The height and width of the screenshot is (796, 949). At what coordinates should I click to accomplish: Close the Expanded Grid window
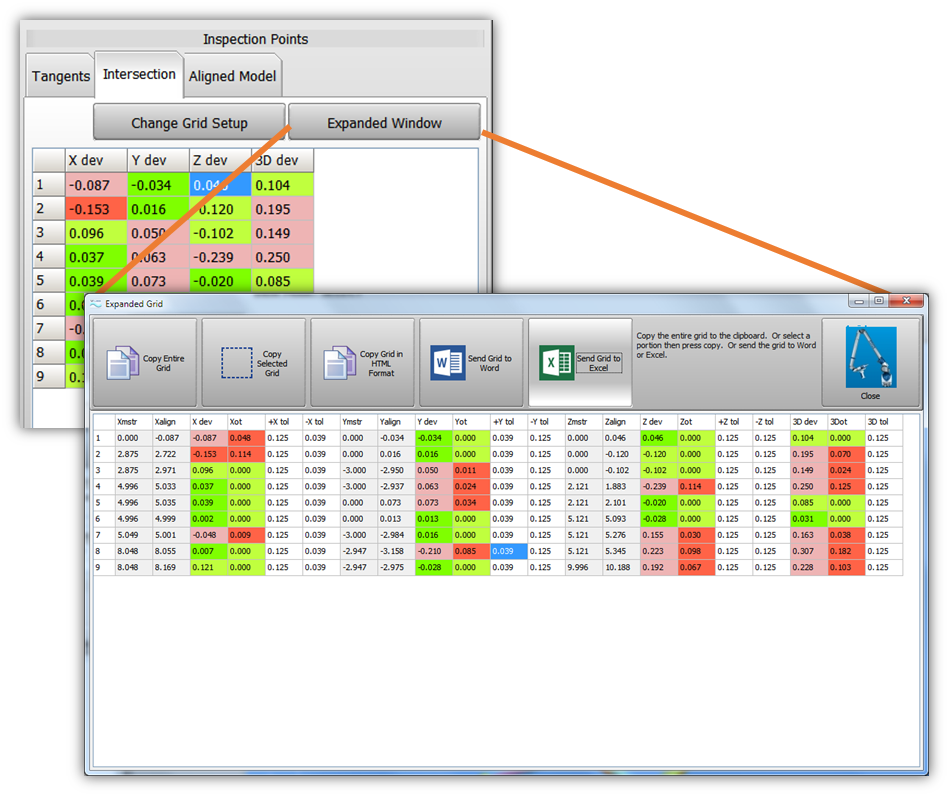coord(907,301)
